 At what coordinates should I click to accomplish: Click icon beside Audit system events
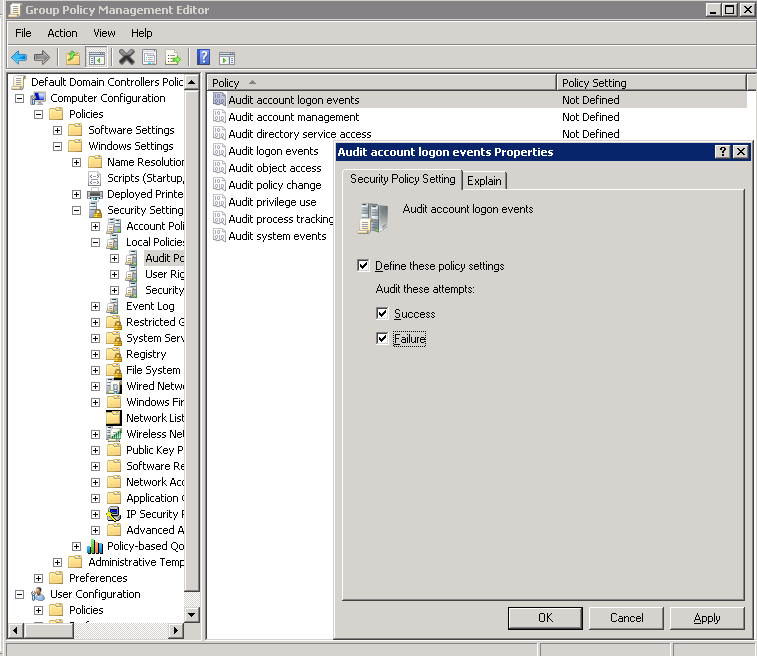click(219, 236)
